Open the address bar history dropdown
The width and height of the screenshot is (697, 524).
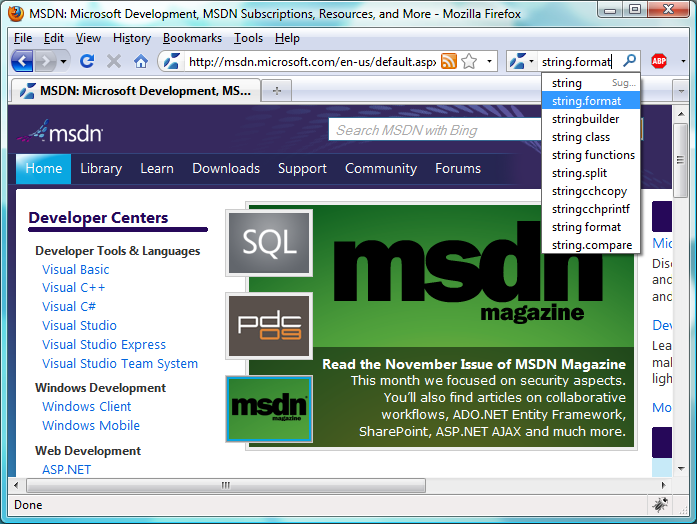(489, 61)
